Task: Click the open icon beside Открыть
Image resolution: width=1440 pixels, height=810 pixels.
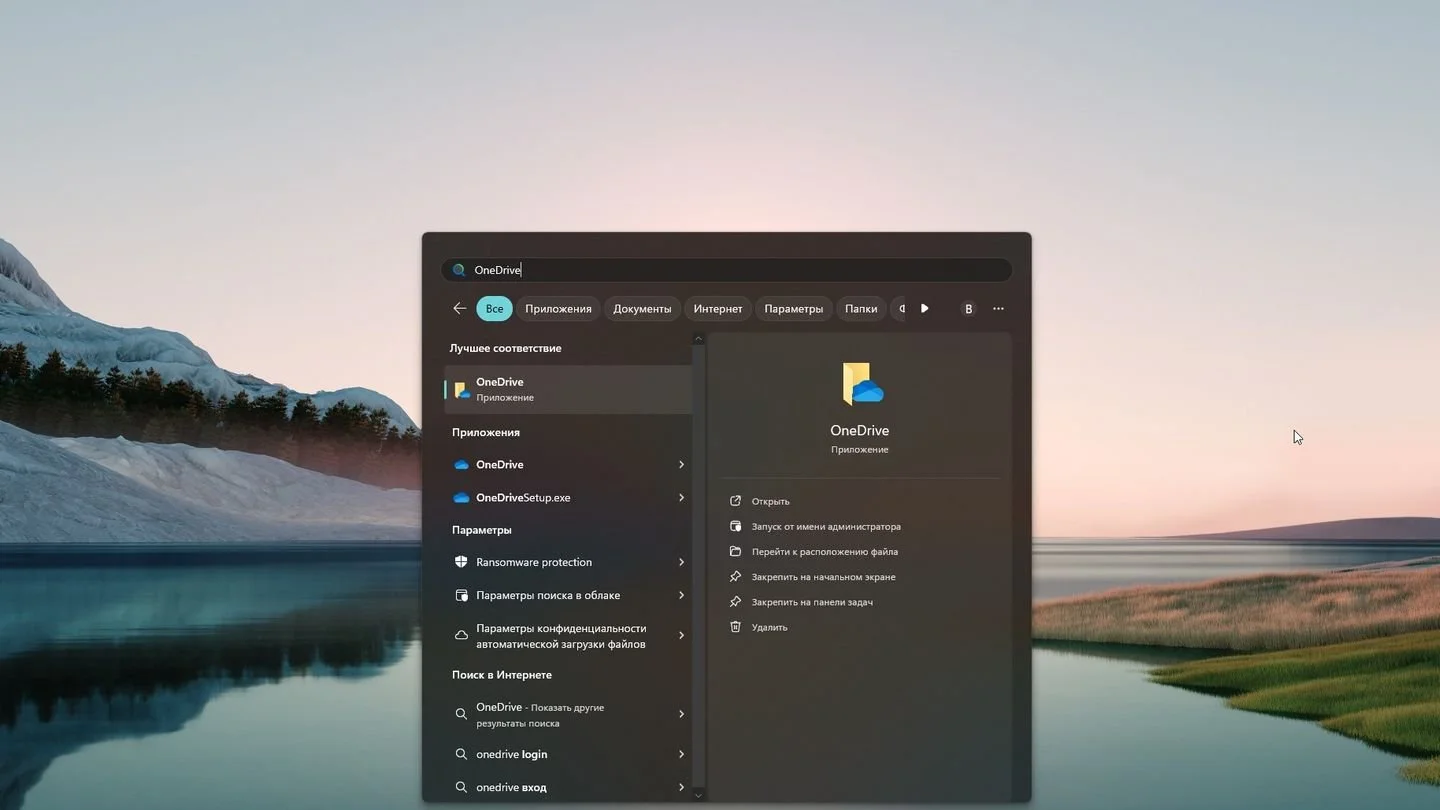Action: (736, 501)
